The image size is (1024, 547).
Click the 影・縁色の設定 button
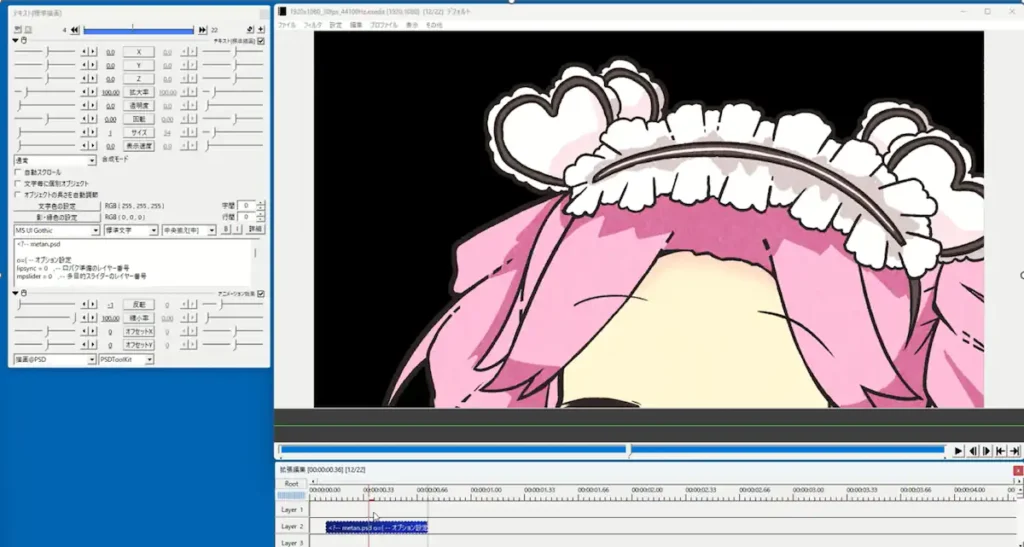coord(57,217)
